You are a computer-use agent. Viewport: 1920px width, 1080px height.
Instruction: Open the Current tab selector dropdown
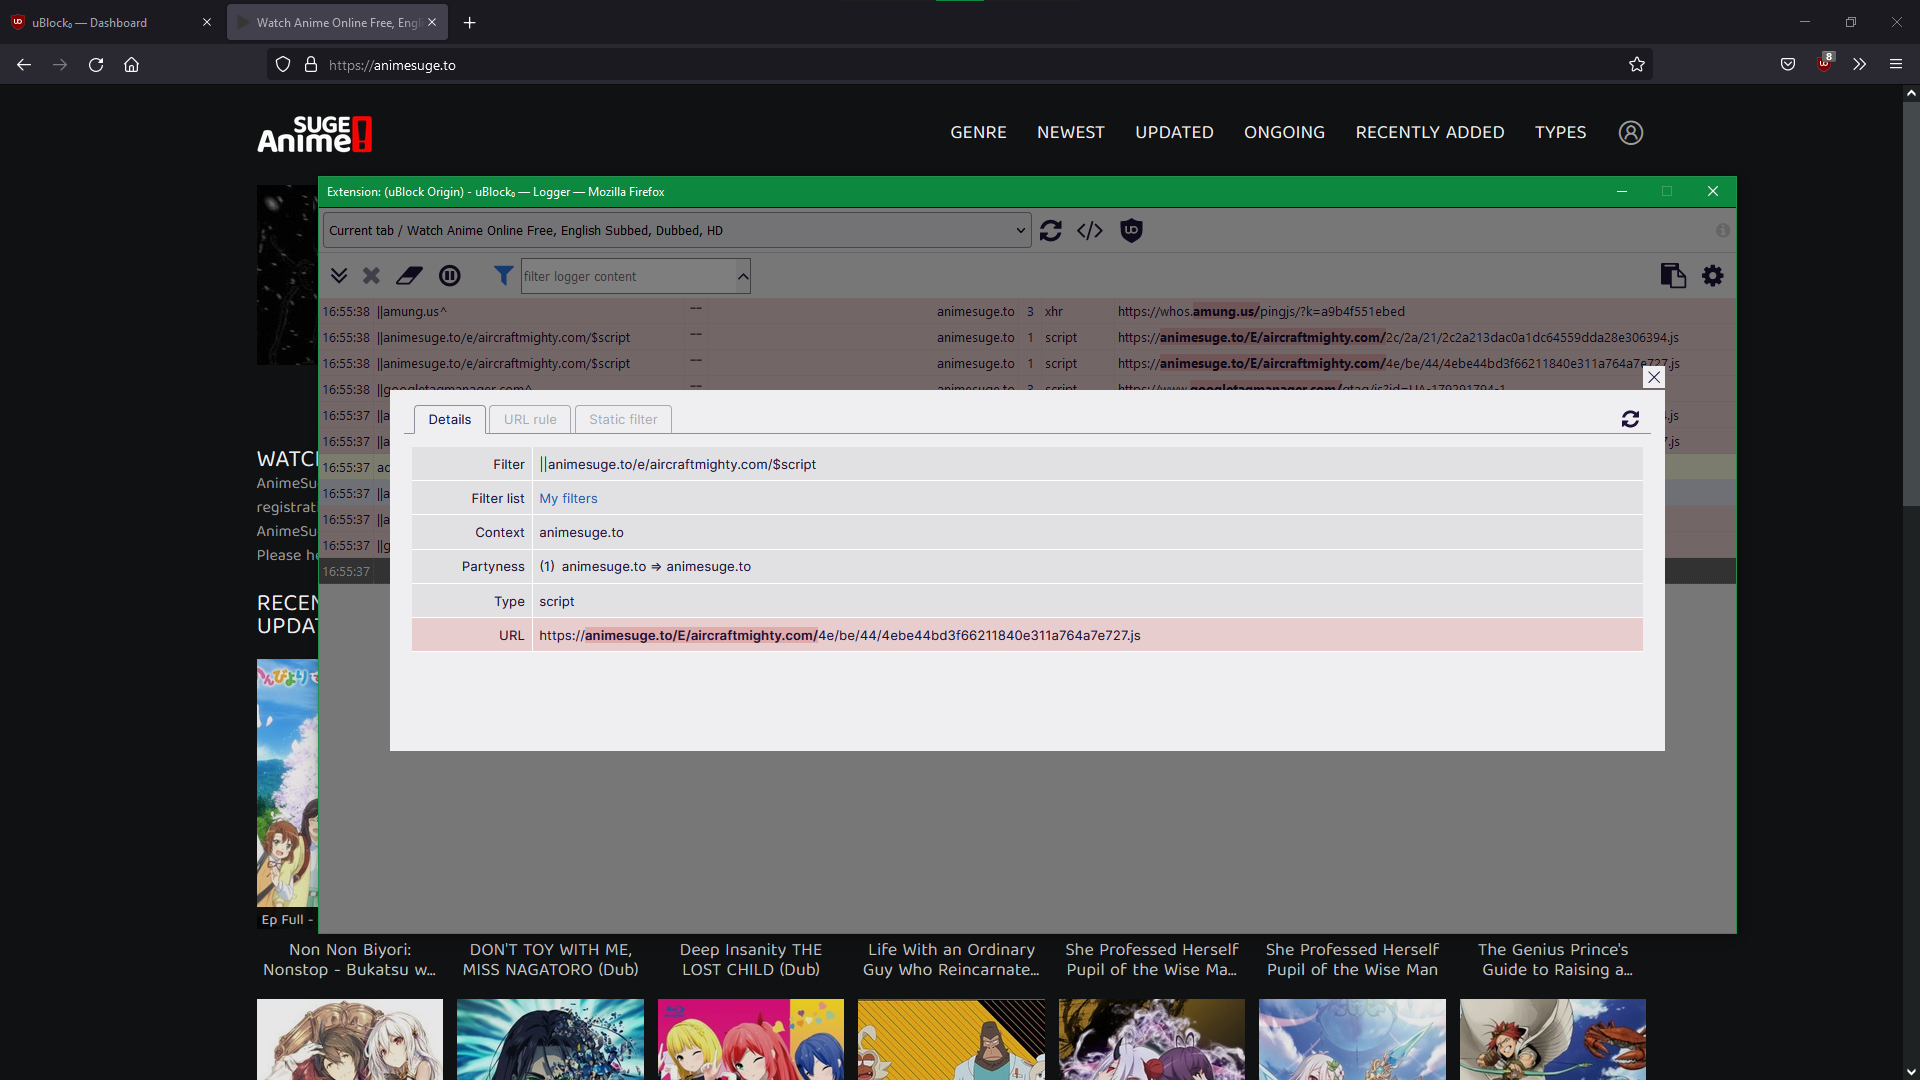coord(676,231)
